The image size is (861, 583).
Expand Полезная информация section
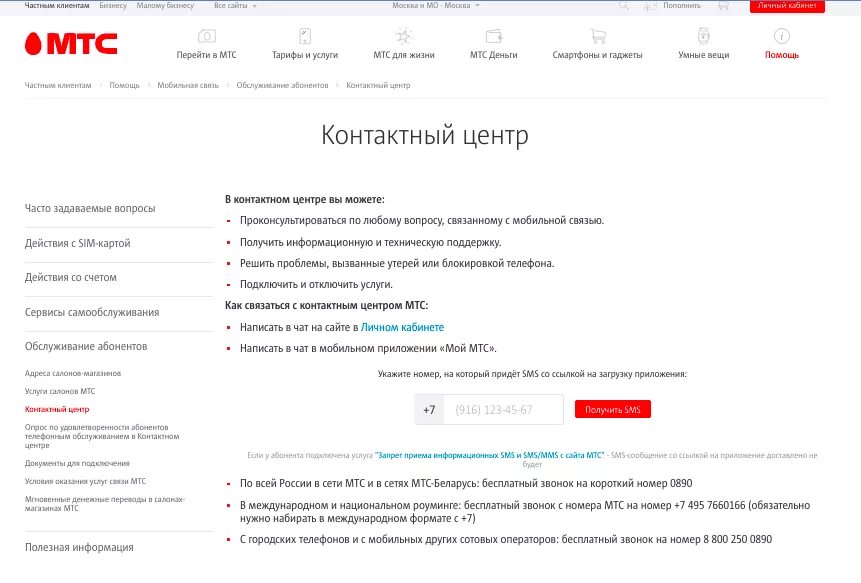pyautogui.click(x=79, y=547)
